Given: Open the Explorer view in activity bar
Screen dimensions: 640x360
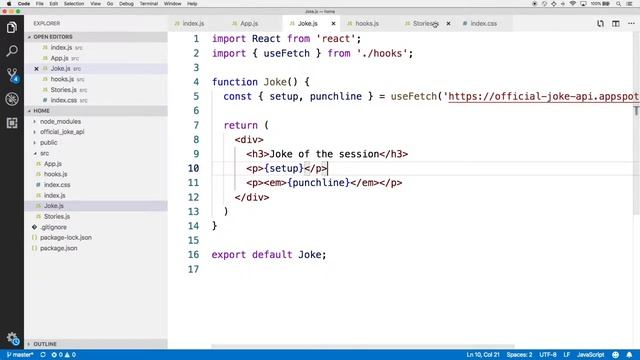Looking at the screenshot, I should pos(12,27).
